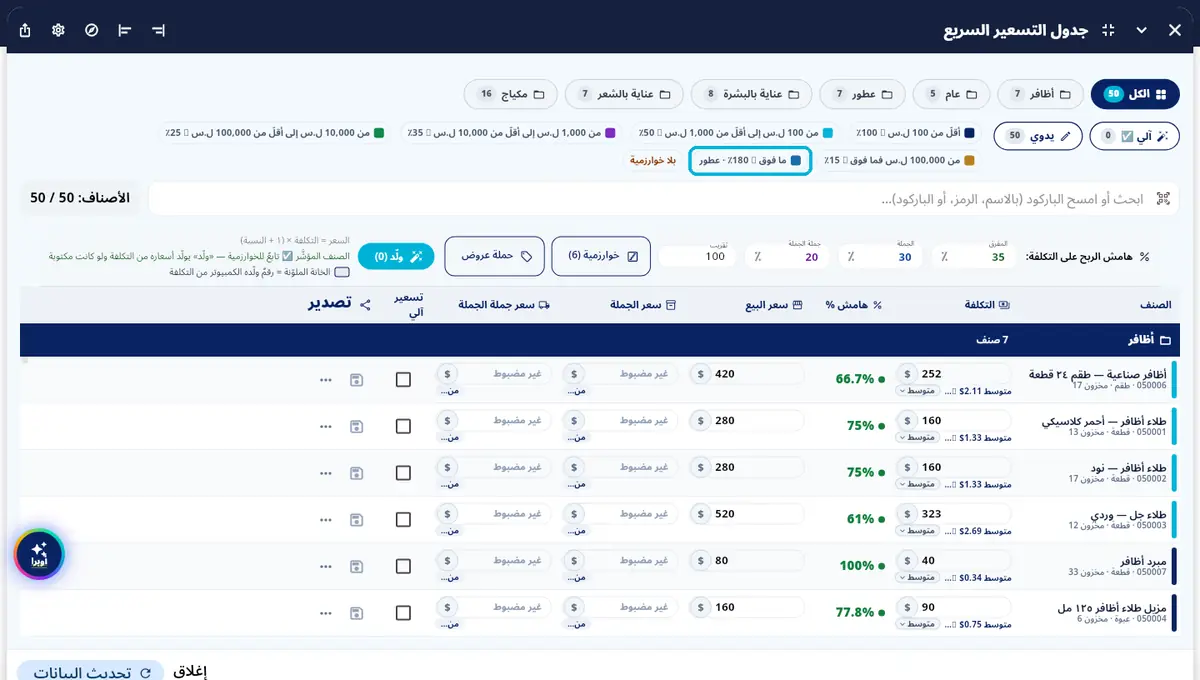The image size is (1200, 680).
Task: Select the يدوي manual pricing filter
Action: point(1038,136)
